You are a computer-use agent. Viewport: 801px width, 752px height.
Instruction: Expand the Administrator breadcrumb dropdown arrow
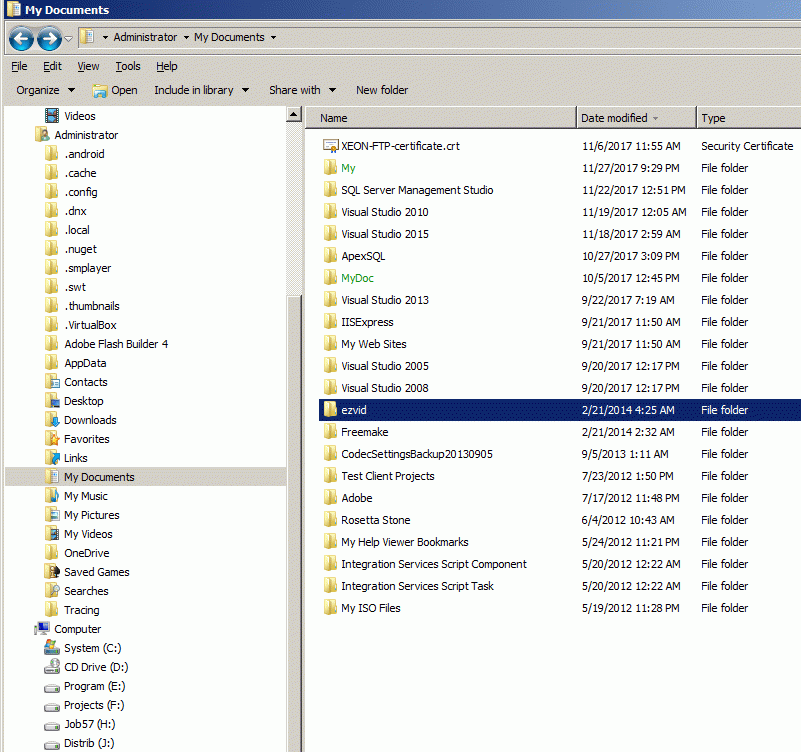tap(186, 37)
